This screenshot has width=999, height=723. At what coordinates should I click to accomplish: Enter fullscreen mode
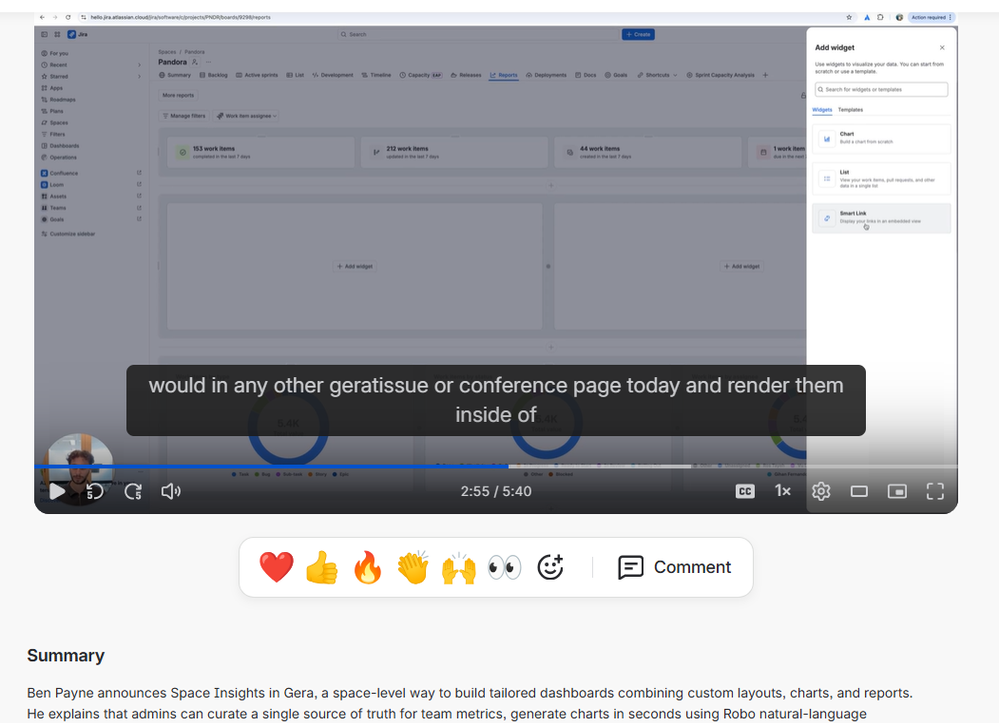(935, 491)
